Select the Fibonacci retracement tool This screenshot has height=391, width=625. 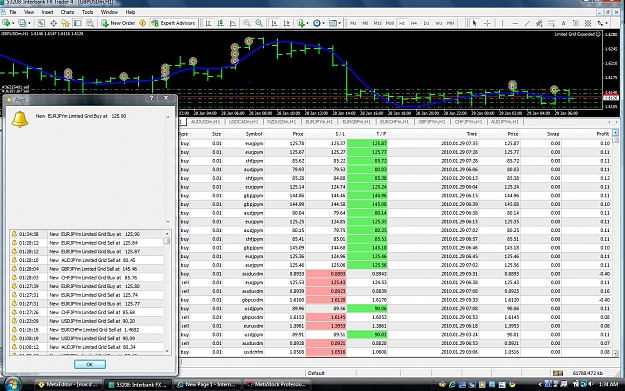[x=552, y=23]
